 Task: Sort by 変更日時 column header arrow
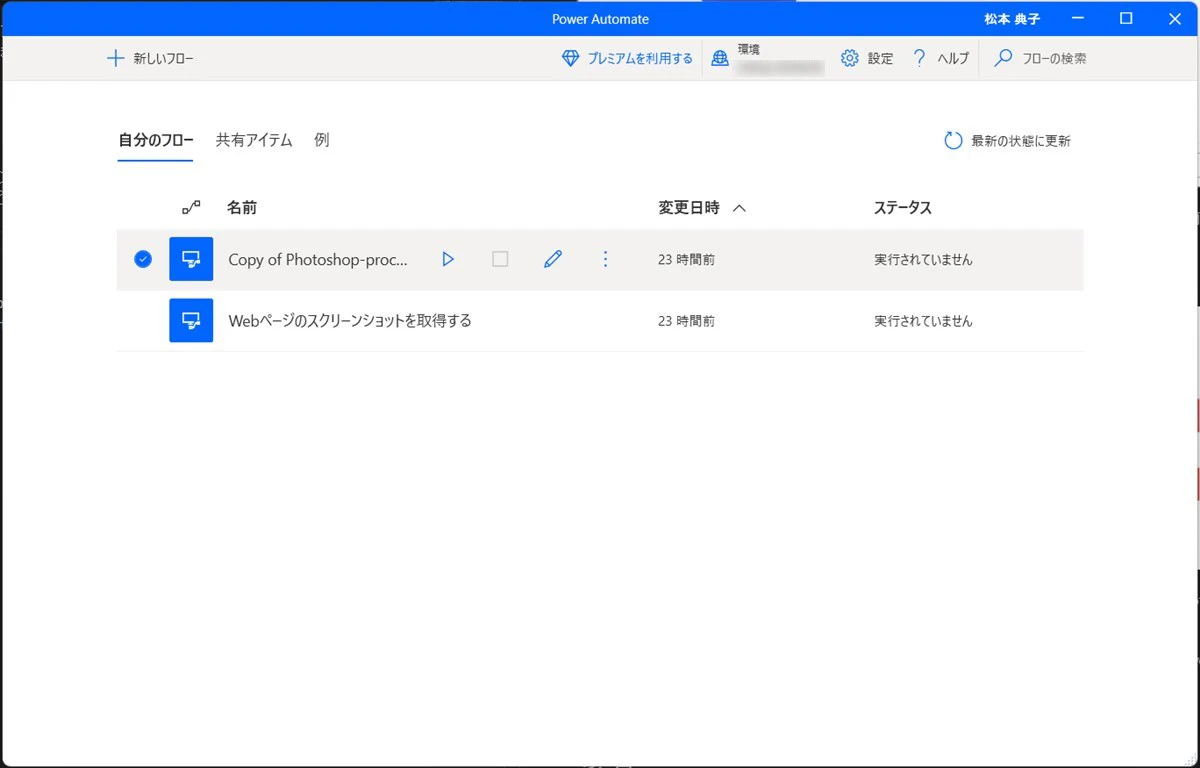point(739,208)
